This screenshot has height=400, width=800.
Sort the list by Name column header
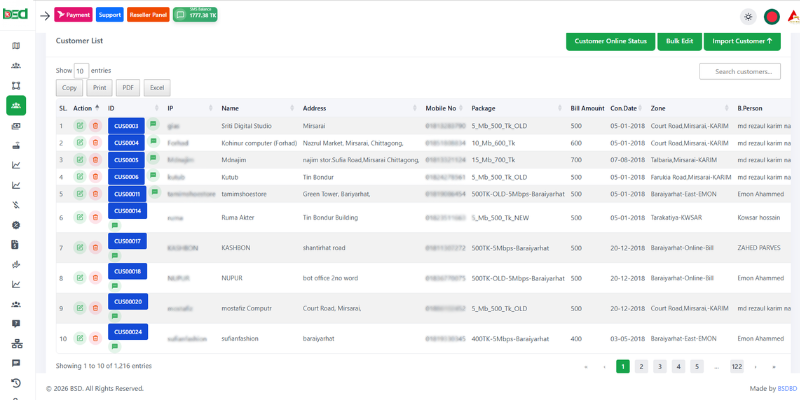point(230,108)
